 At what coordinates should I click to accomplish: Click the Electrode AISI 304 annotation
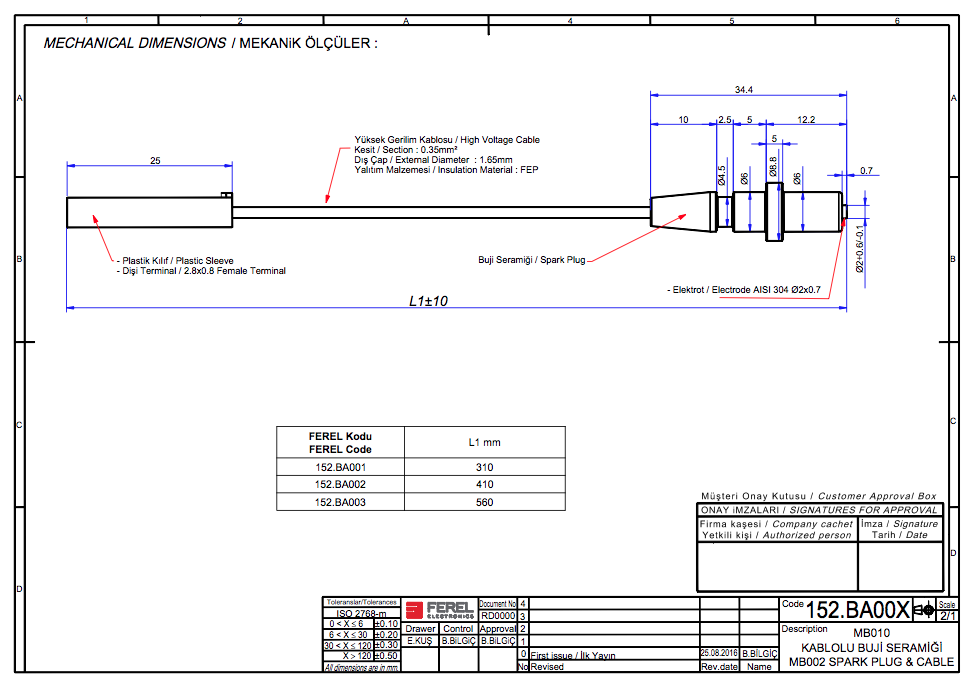(x=746, y=290)
